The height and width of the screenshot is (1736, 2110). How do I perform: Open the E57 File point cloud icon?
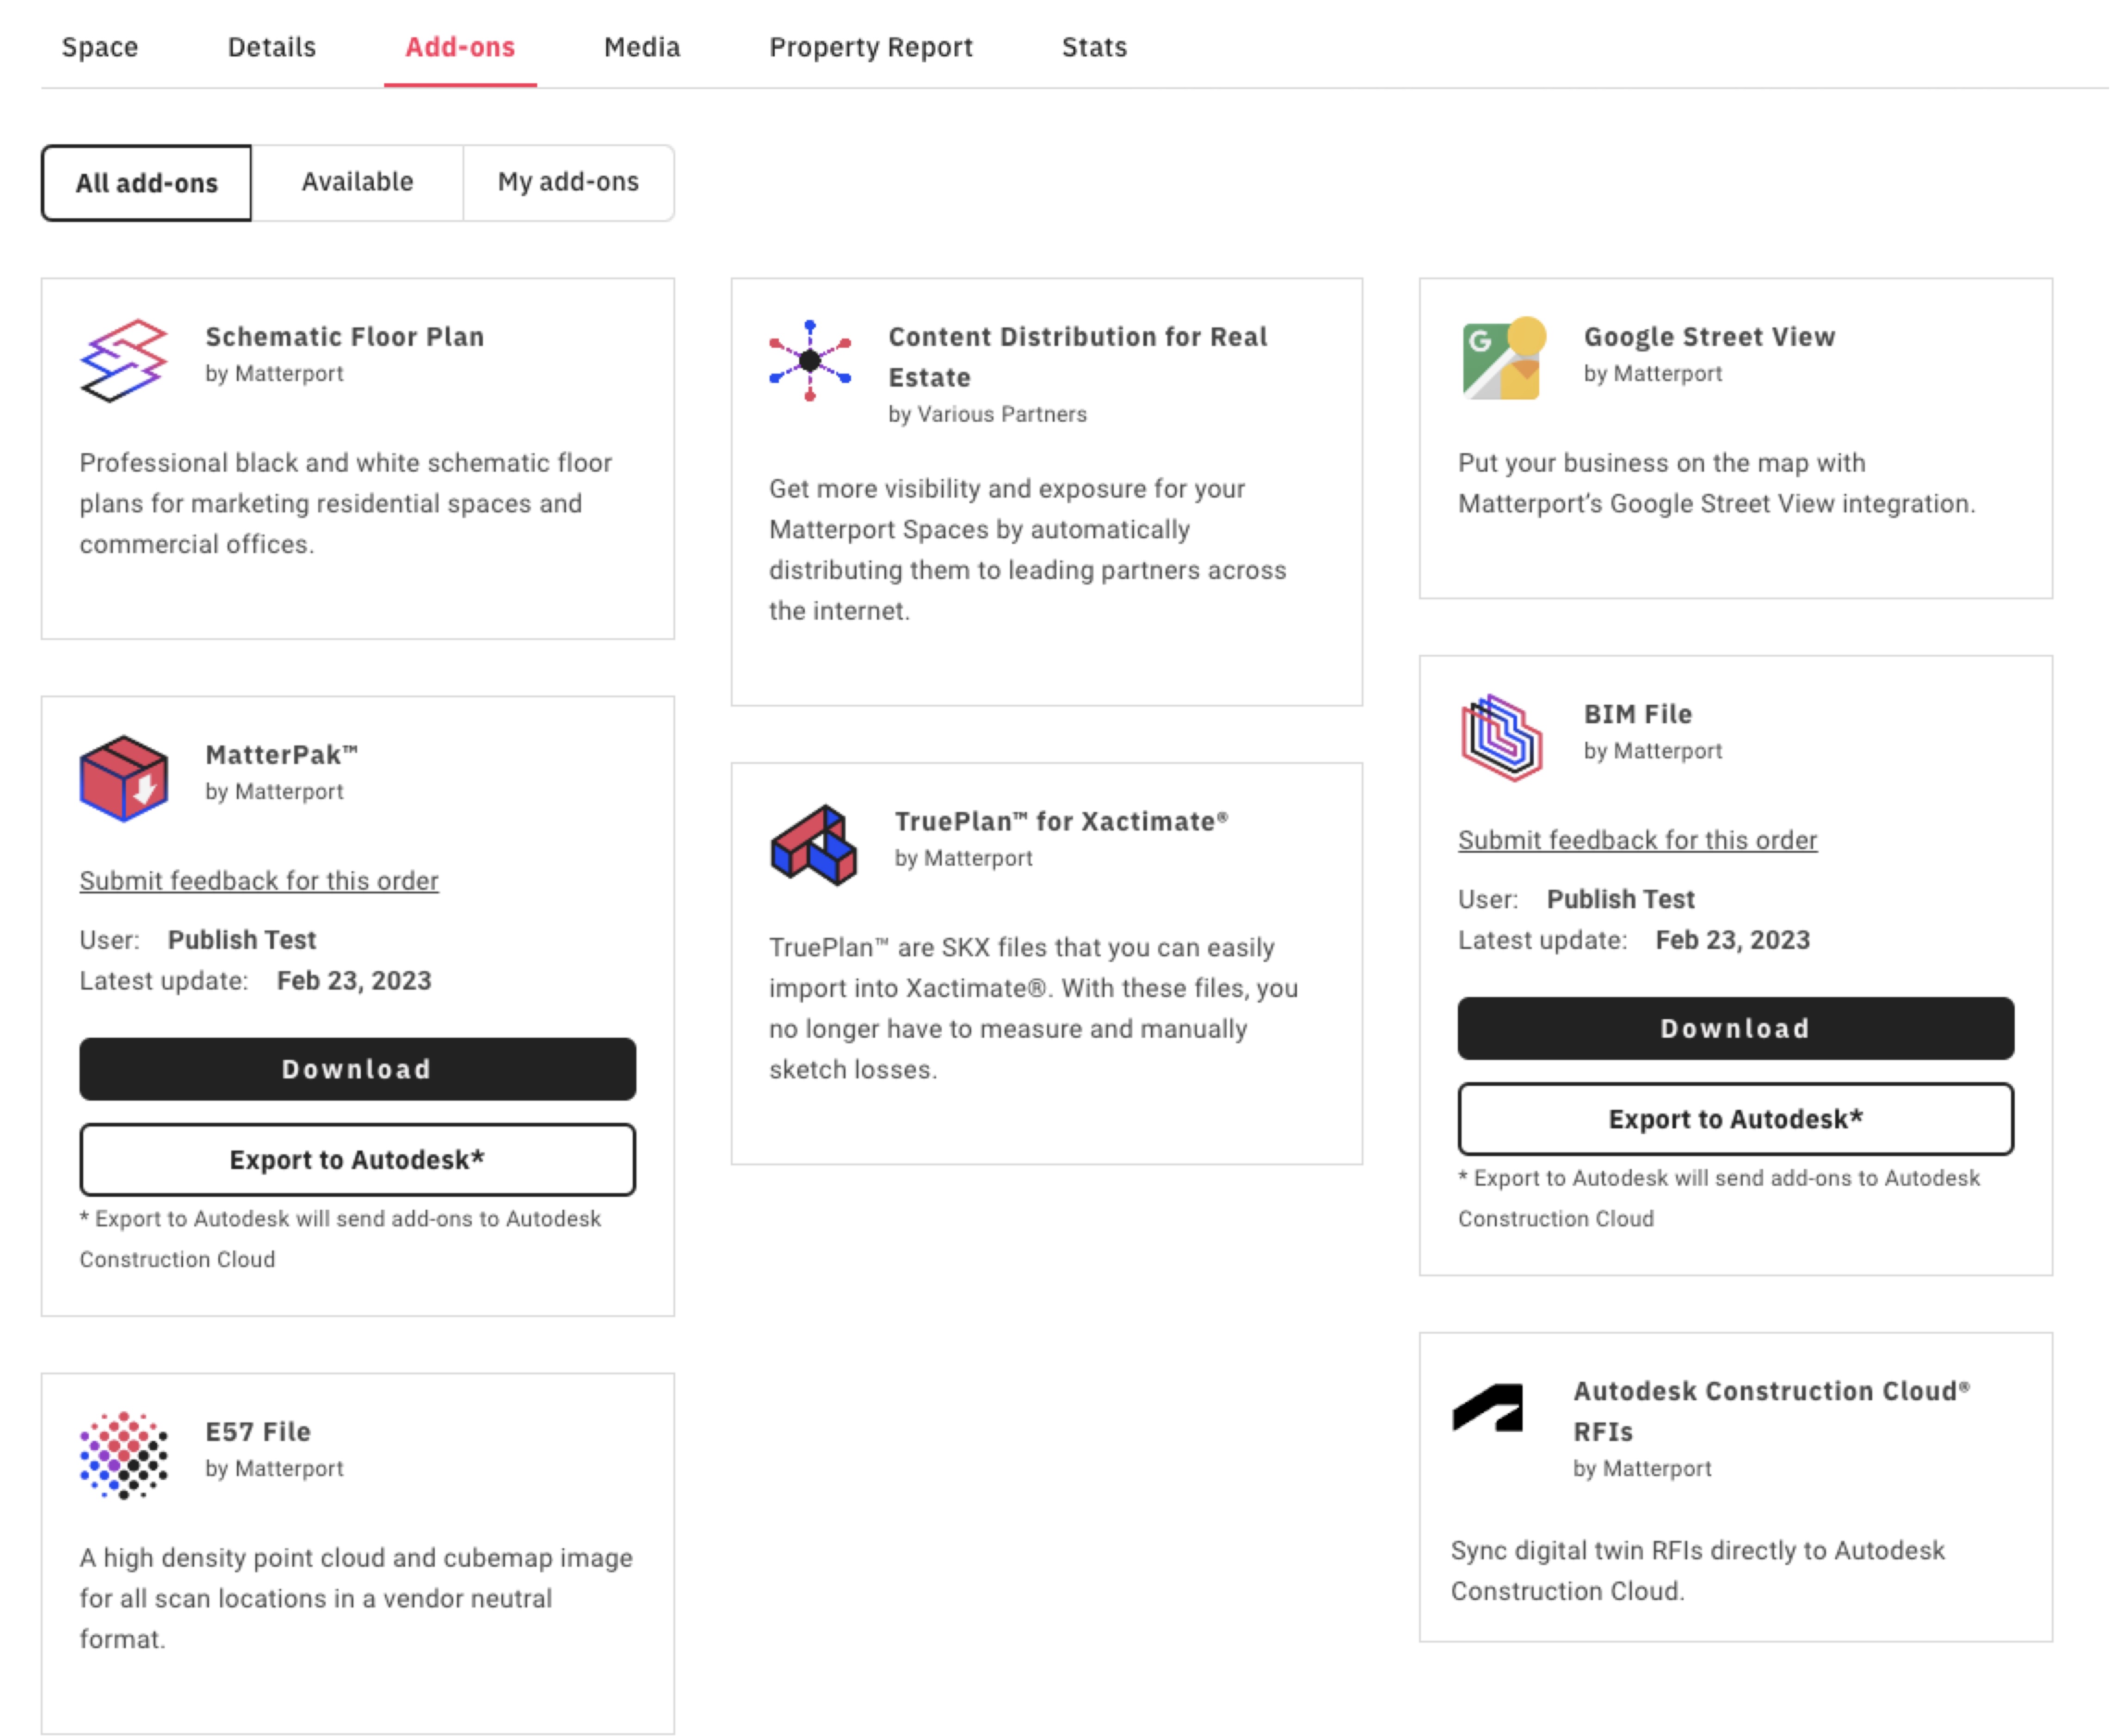[126, 1453]
